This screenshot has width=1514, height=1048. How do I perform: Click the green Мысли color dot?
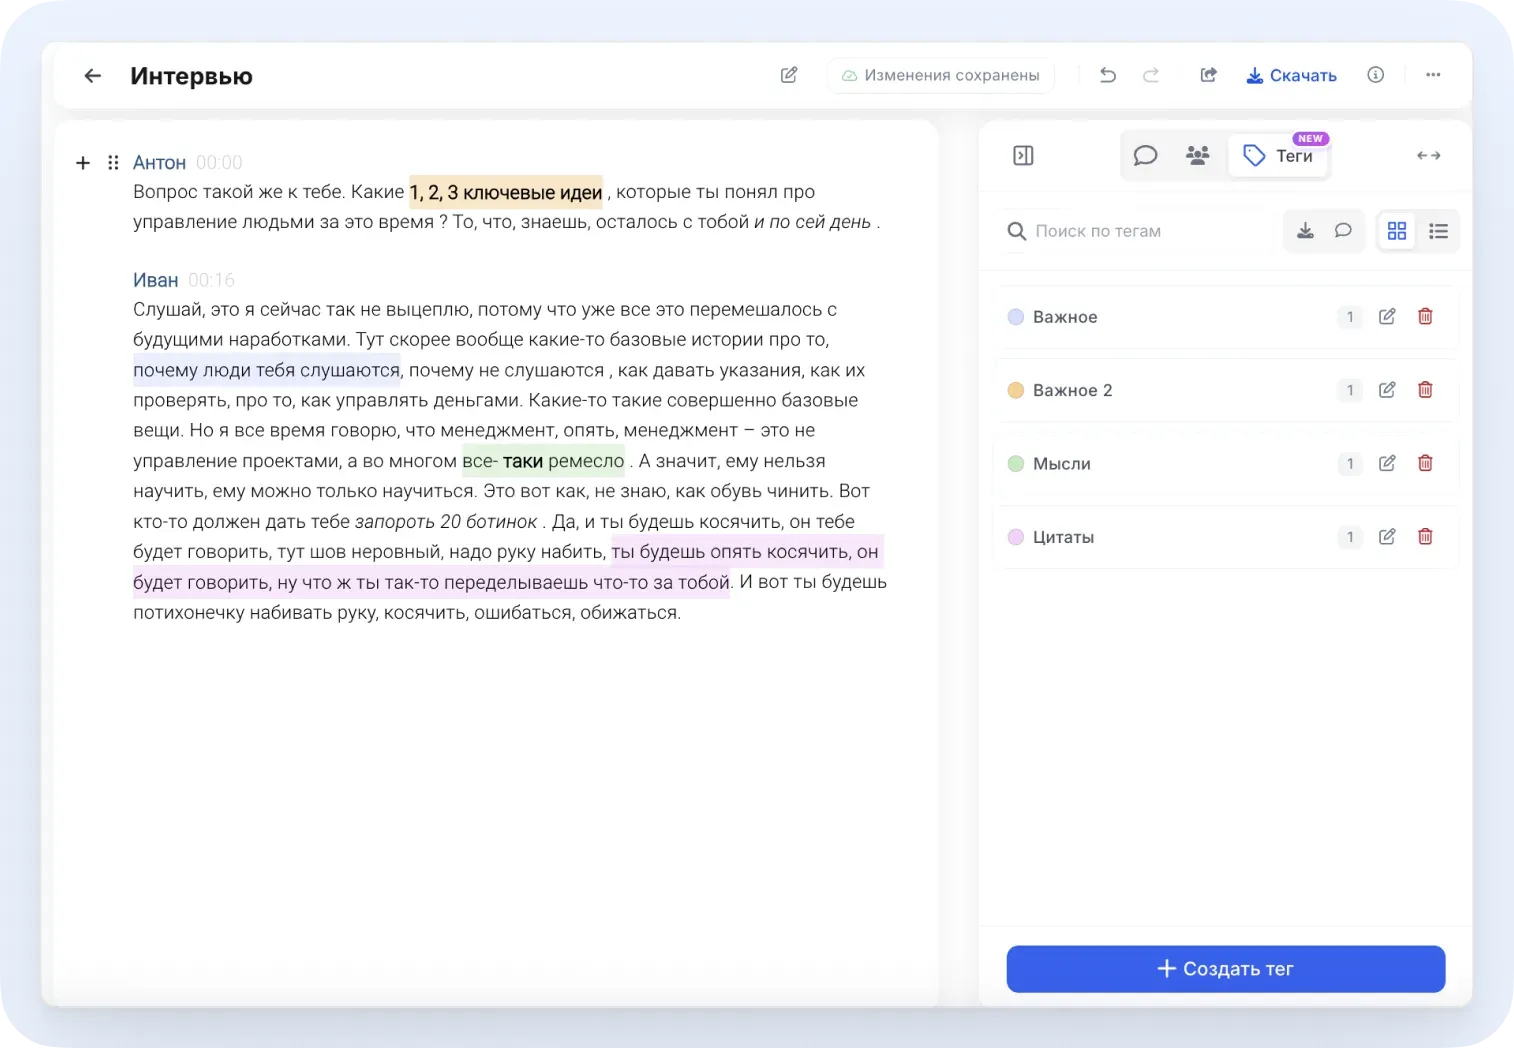(1016, 464)
